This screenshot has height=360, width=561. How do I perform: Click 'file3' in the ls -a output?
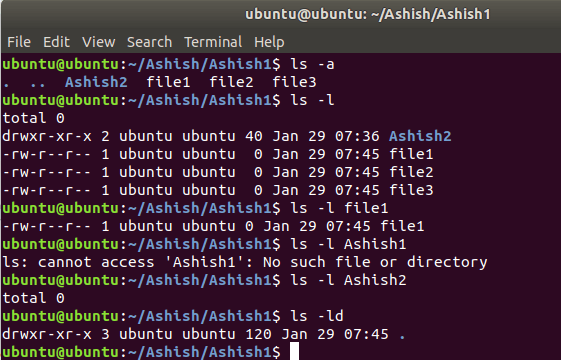point(294,82)
